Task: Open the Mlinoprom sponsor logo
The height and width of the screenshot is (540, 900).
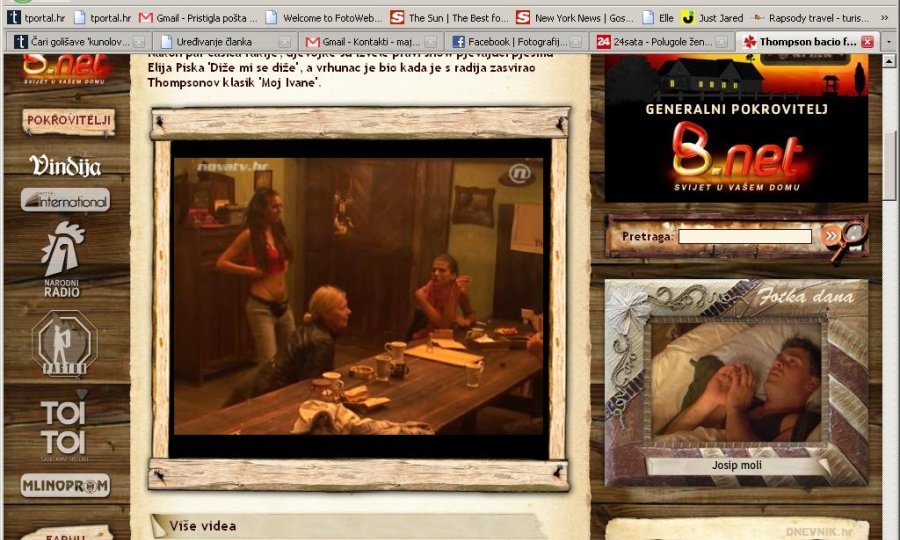Action: pyautogui.click(x=65, y=486)
